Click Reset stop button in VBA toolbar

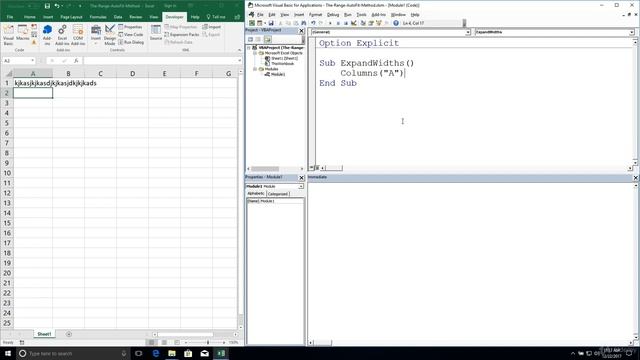coord(346,23)
